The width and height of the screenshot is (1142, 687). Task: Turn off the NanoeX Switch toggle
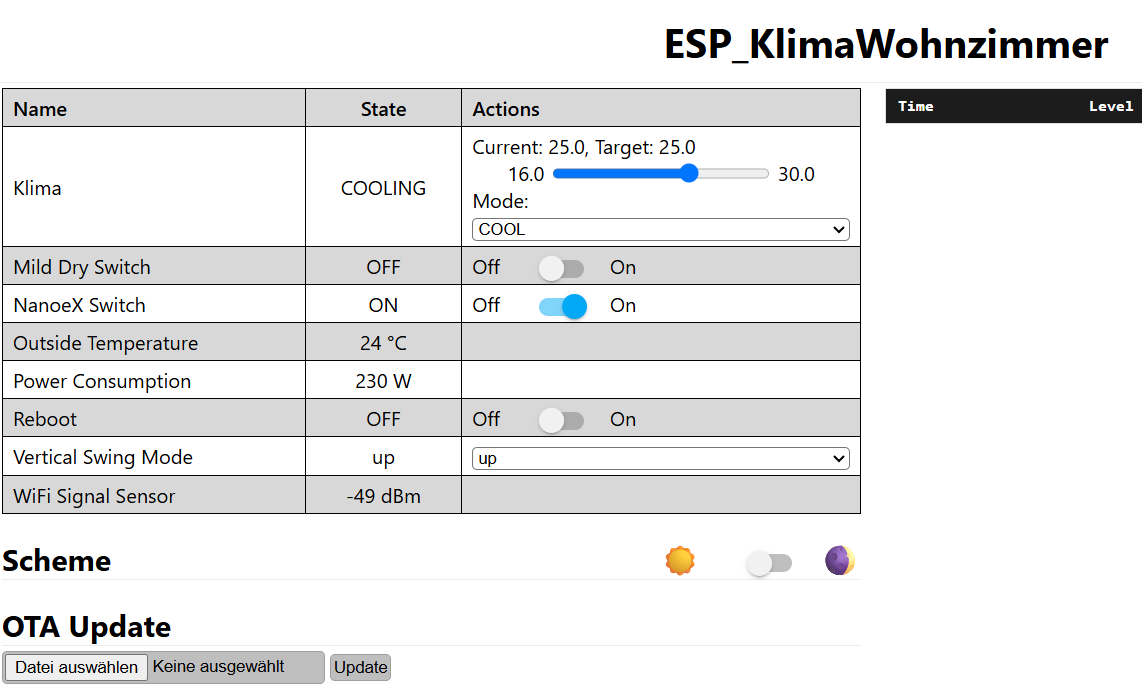(562, 306)
